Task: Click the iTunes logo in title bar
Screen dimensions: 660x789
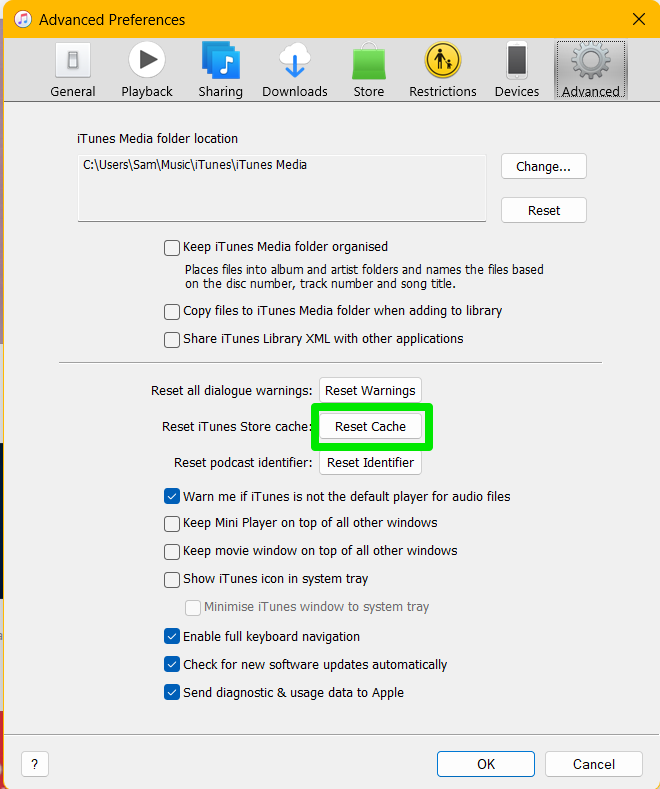Action: (x=23, y=19)
